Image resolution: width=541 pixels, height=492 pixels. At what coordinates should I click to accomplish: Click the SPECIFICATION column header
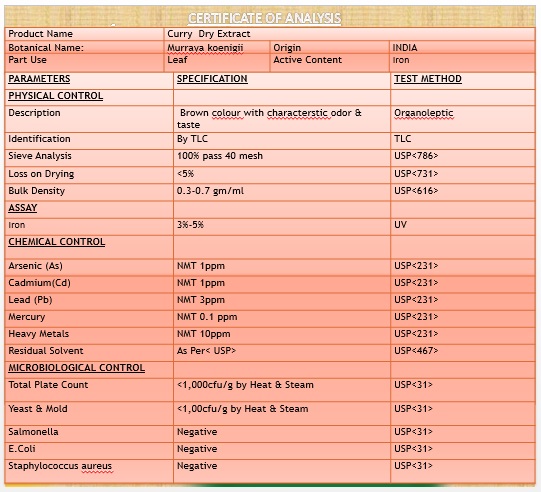(x=212, y=79)
